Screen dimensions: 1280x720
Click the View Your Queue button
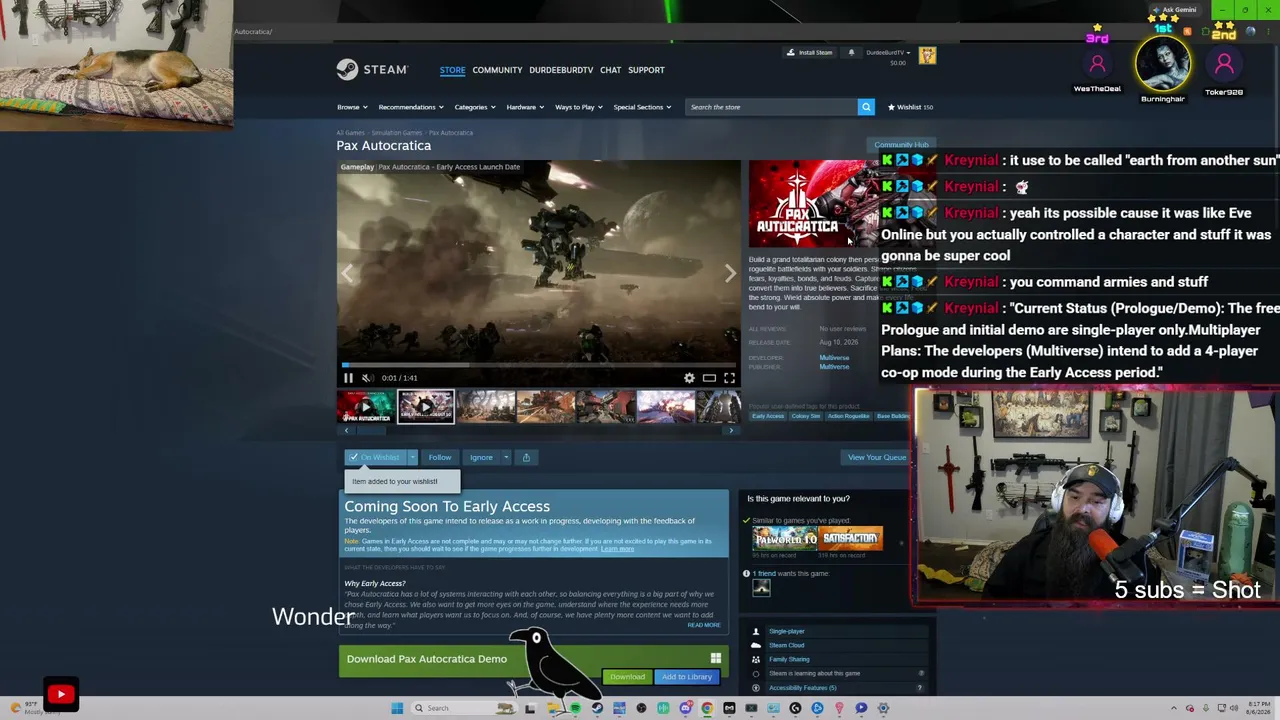(x=877, y=457)
